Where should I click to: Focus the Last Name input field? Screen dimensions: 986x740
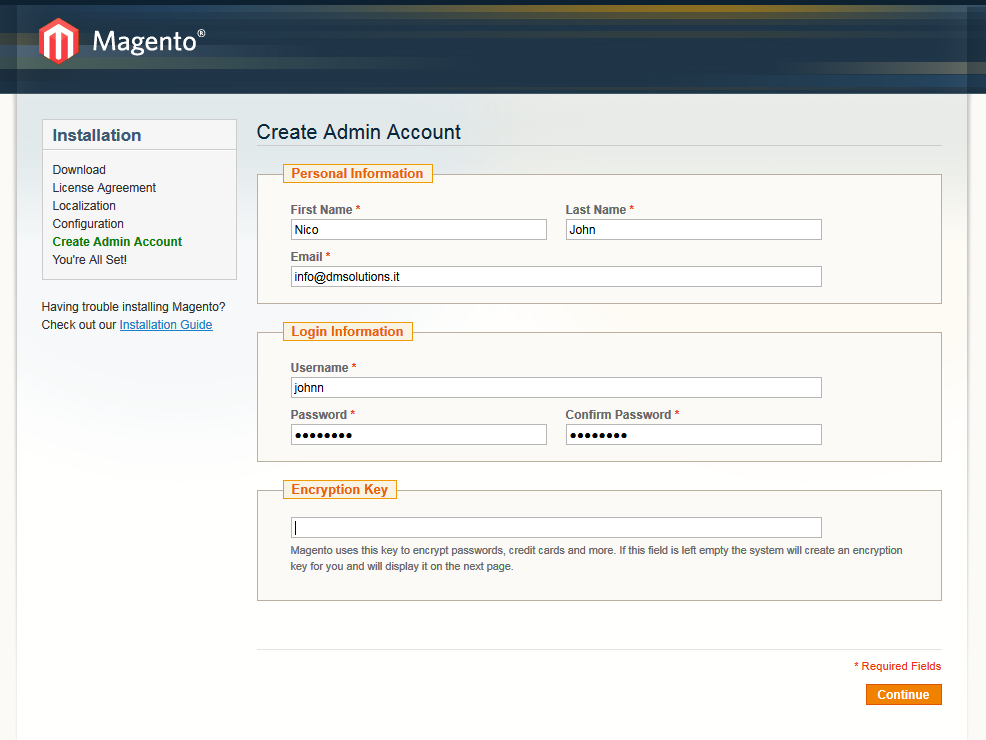(x=694, y=229)
